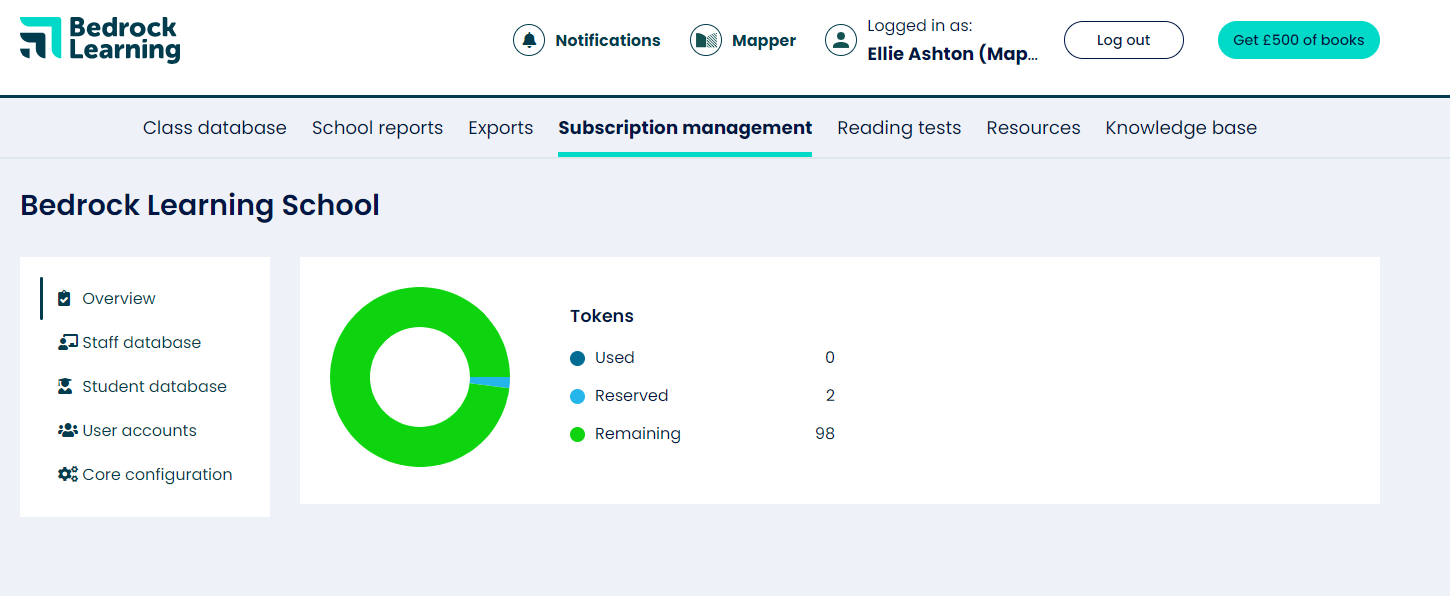Open the Reading tests page

(898, 127)
